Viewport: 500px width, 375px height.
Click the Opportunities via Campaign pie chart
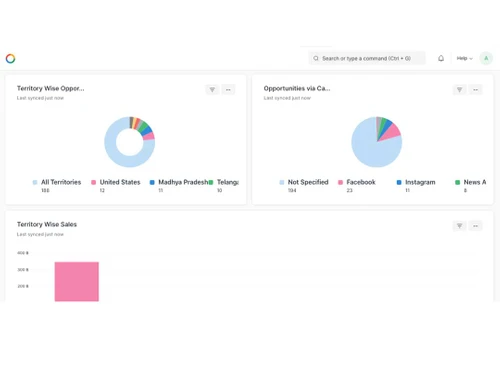point(377,142)
